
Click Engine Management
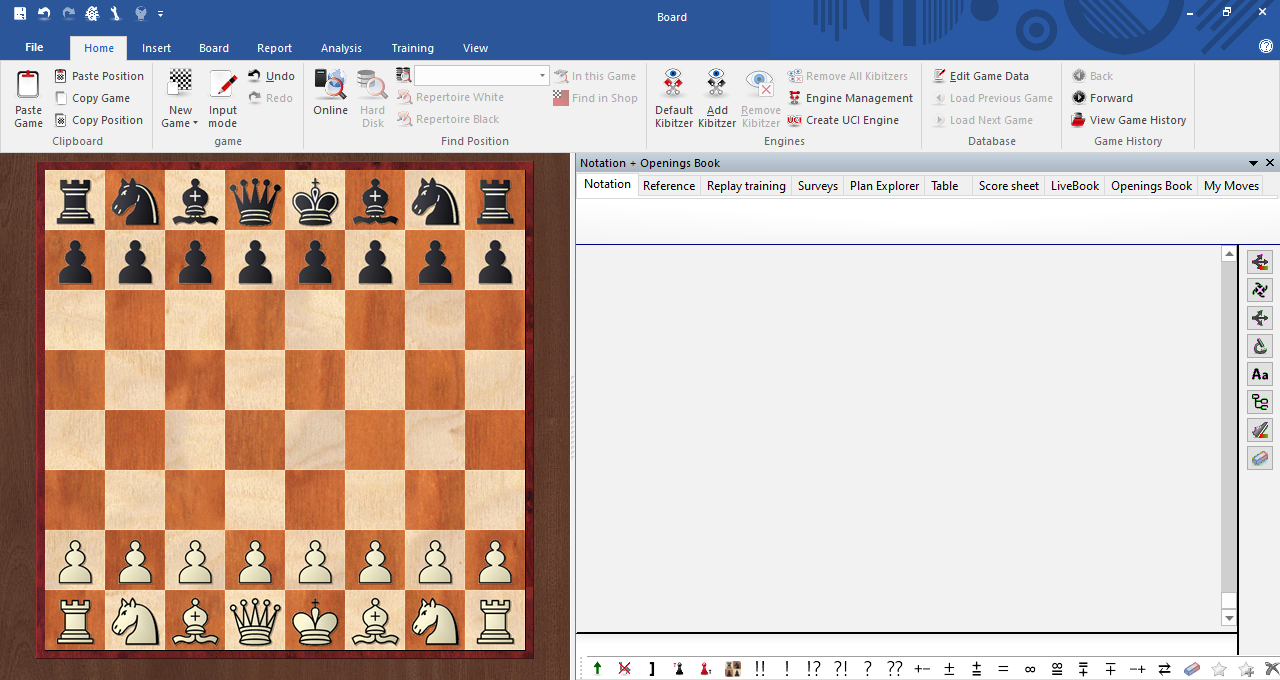tap(850, 98)
